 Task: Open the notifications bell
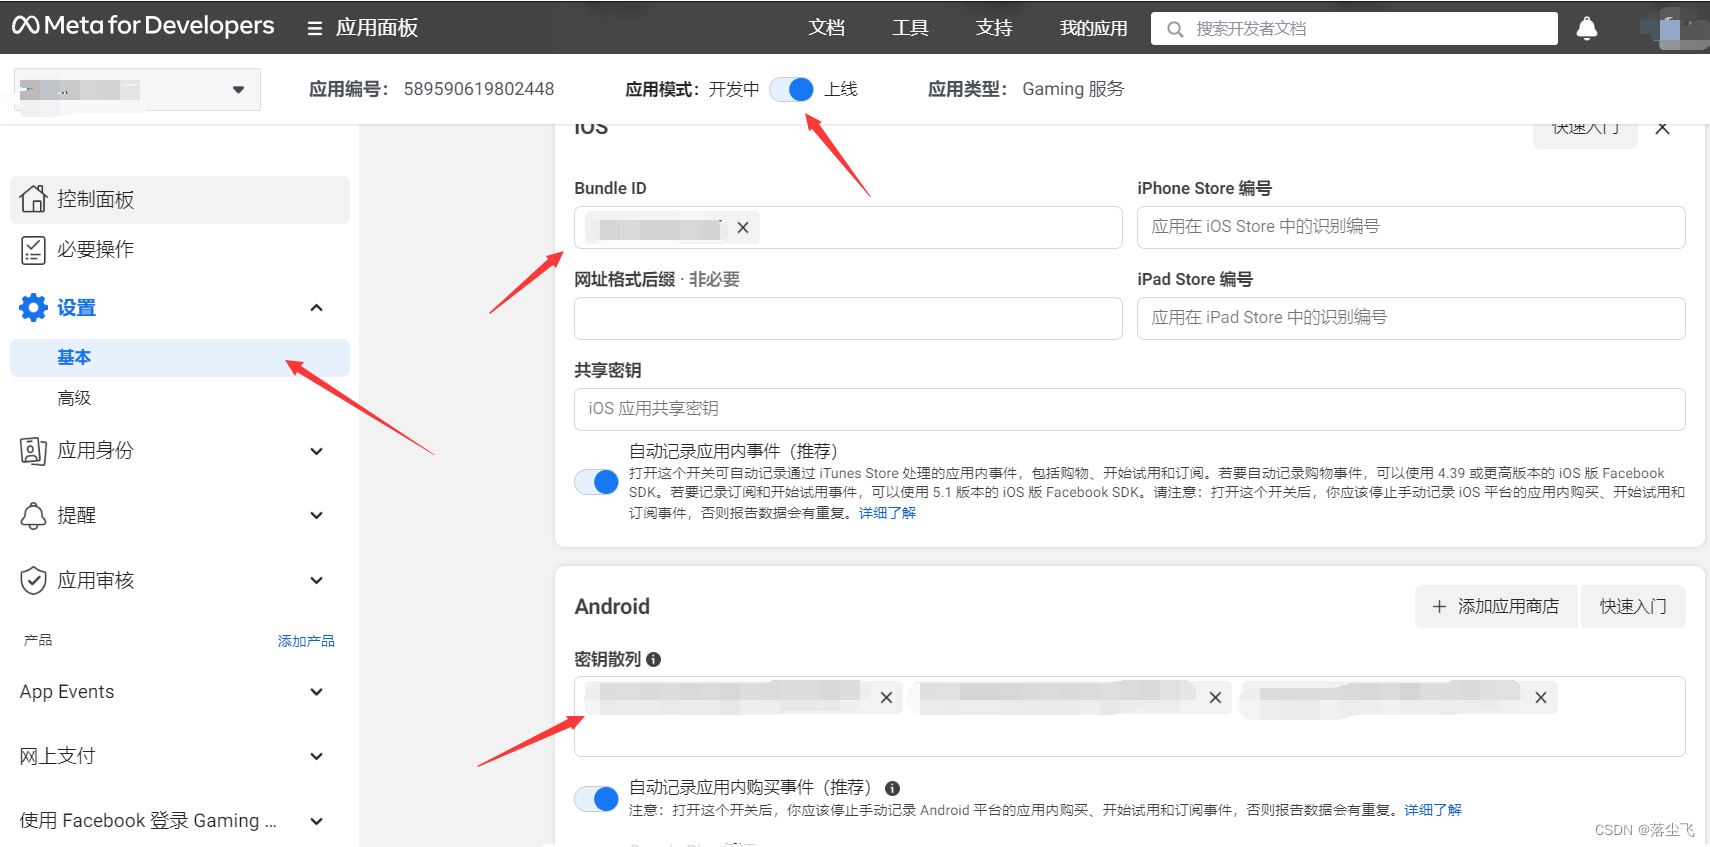pos(1587,28)
